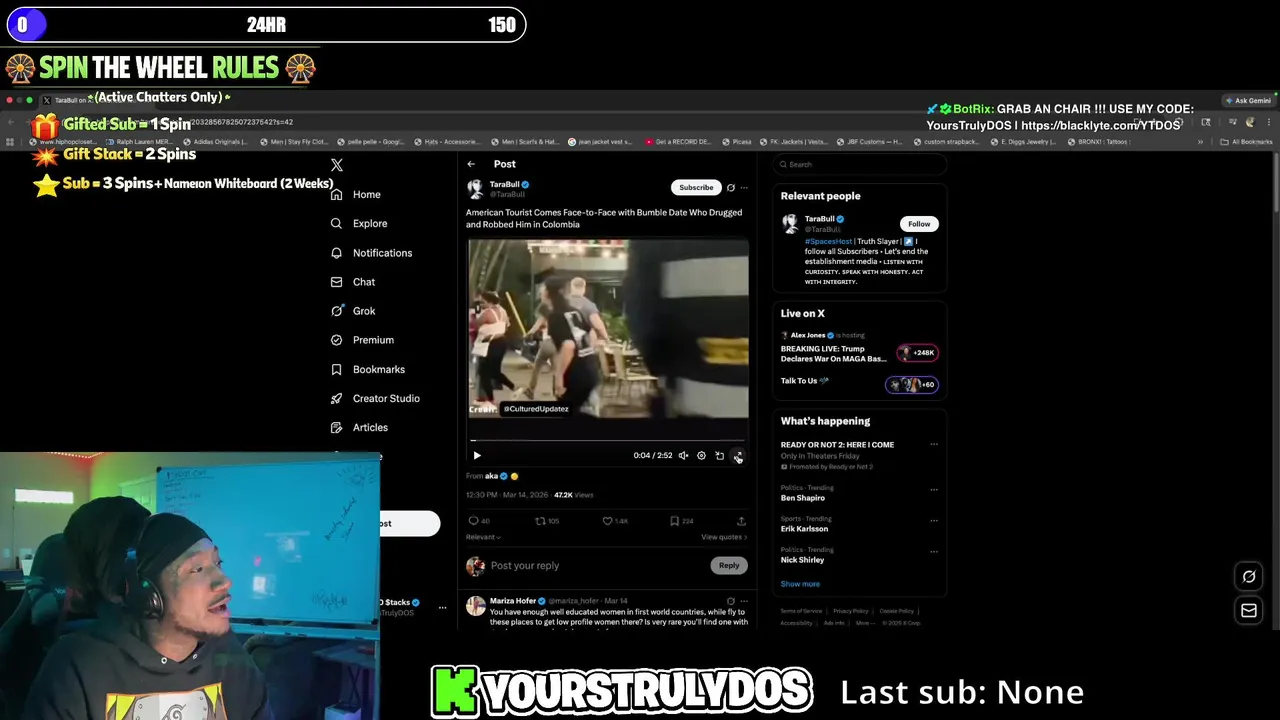
Task: Open the Erik Karlsson trend
Action: pos(805,529)
